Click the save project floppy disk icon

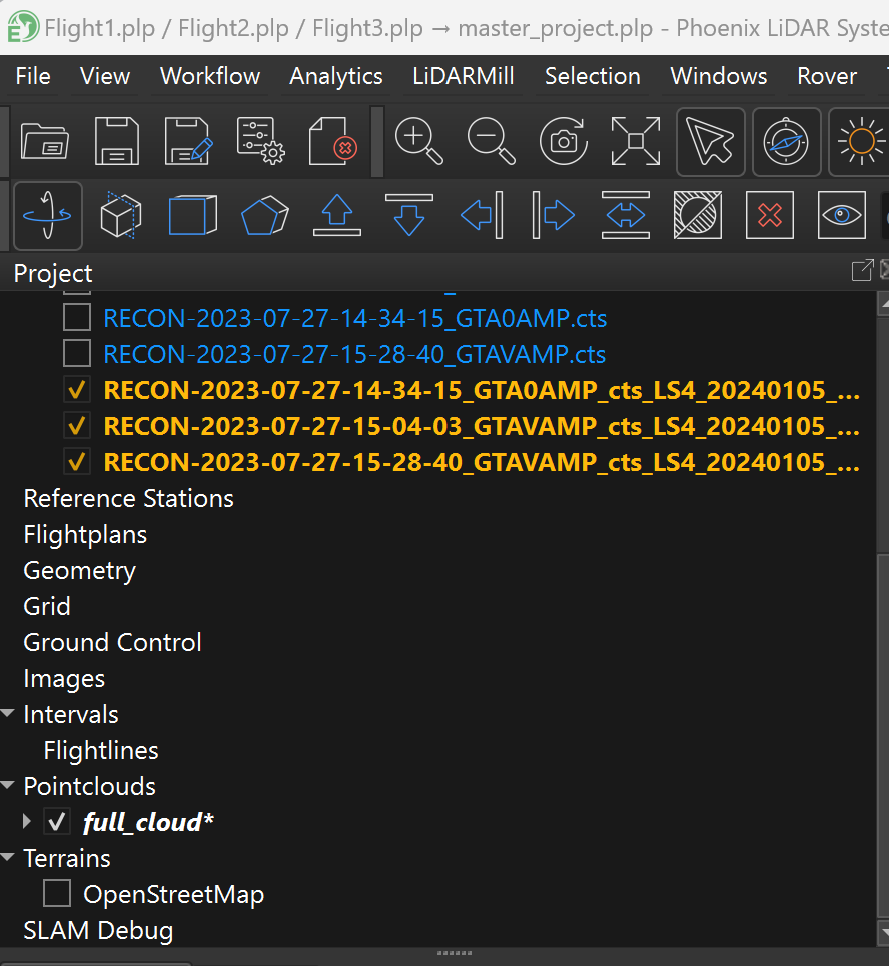coord(116,141)
